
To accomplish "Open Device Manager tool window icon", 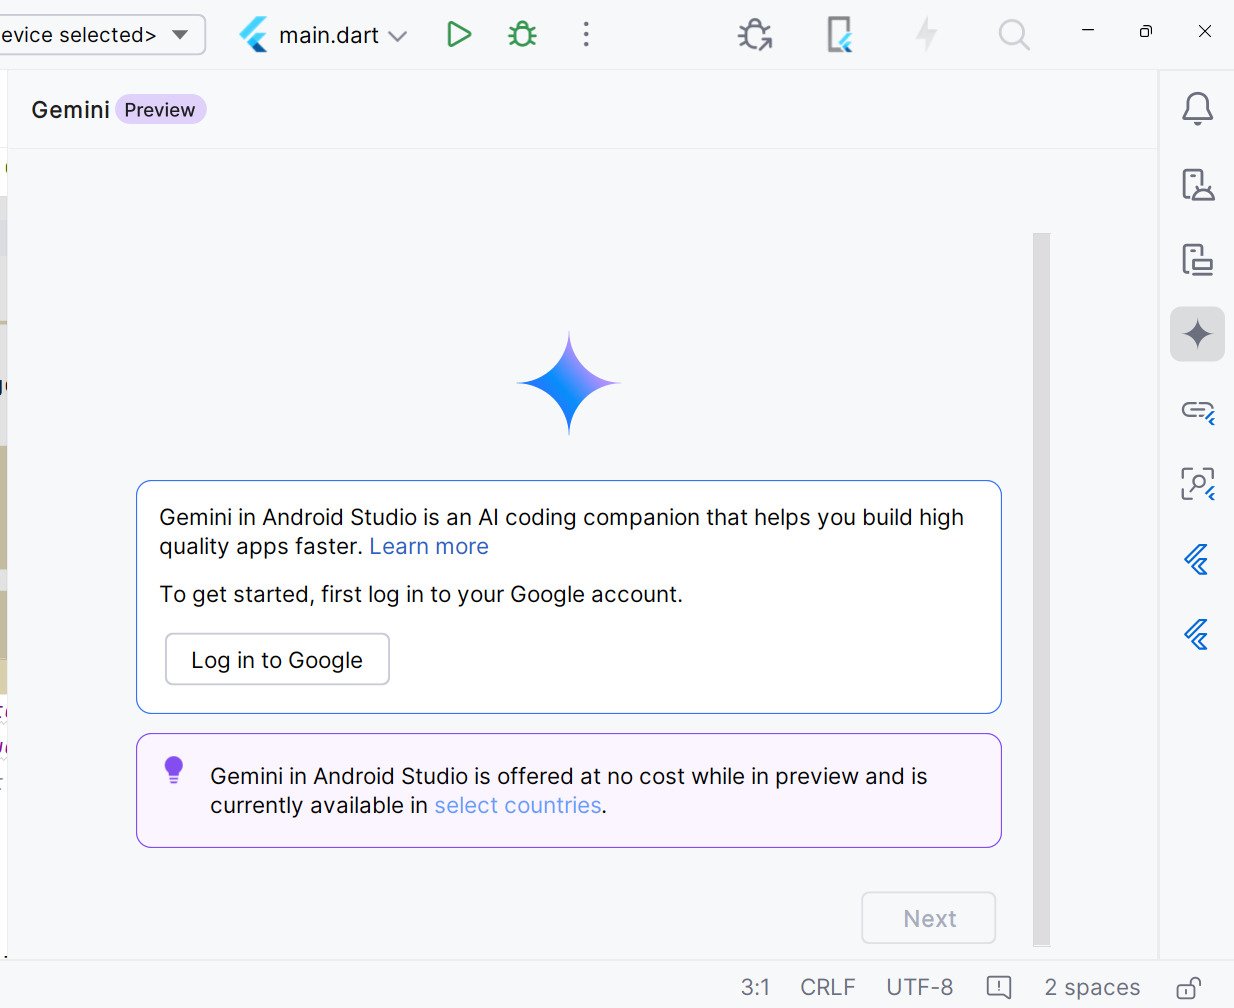I will (1197, 185).
